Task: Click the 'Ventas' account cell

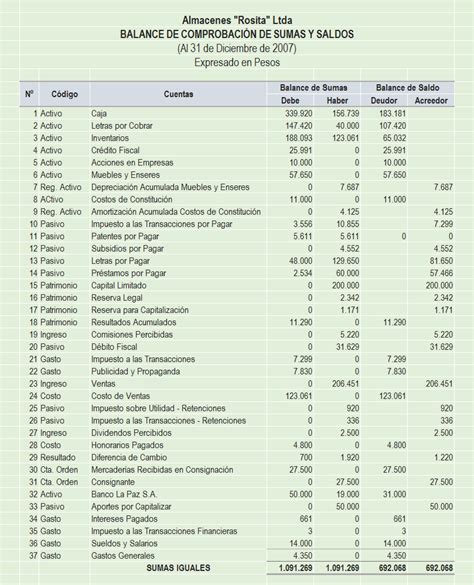Action: (103, 384)
